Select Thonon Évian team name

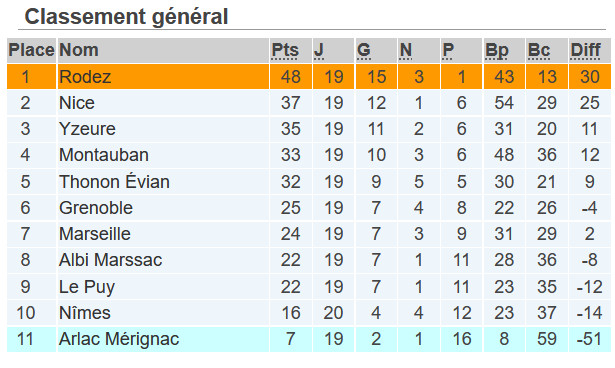[x=114, y=182]
